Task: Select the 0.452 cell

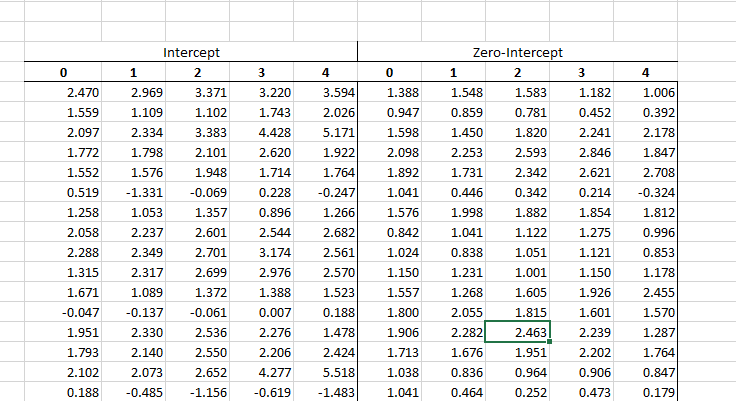Action: (582, 112)
